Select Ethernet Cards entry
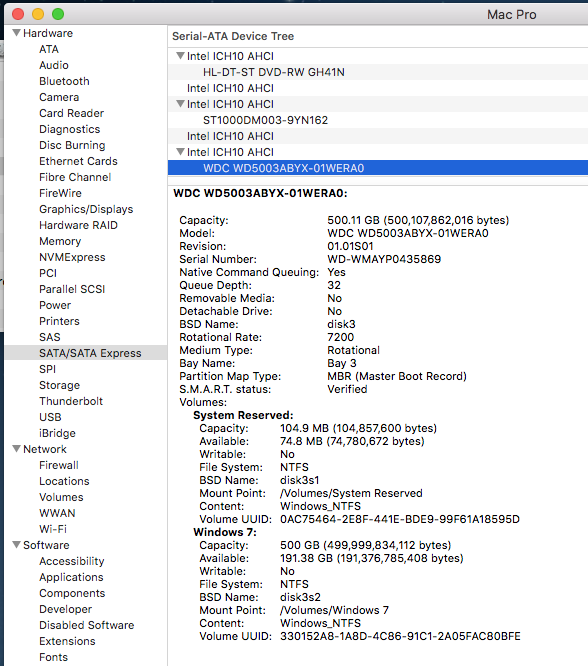 (x=78, y=161)
